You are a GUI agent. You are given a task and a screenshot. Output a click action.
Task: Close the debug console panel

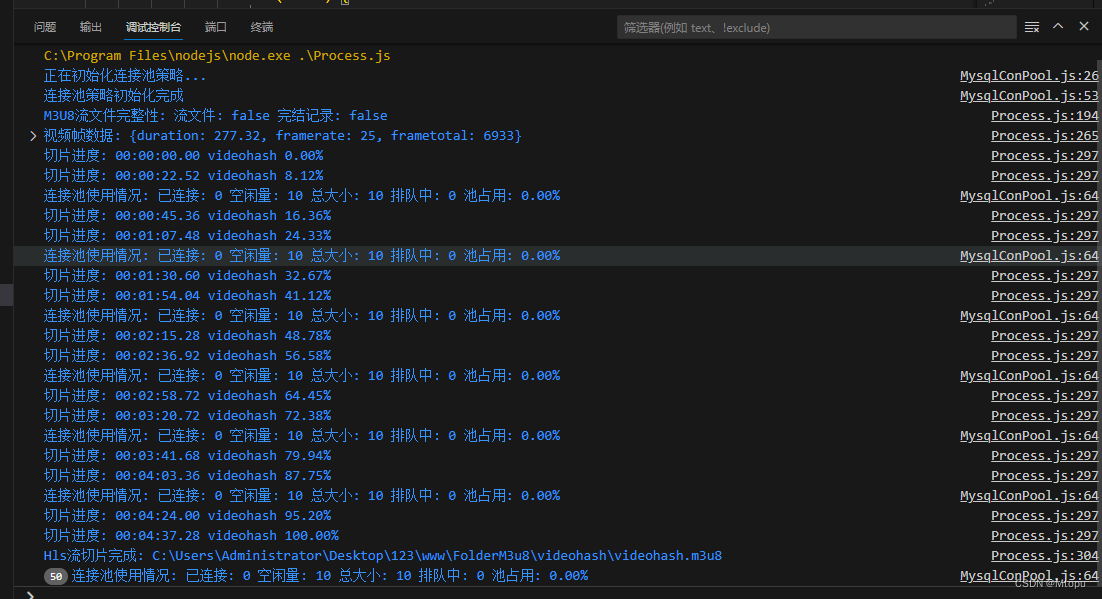click(x=1083, y=27)
